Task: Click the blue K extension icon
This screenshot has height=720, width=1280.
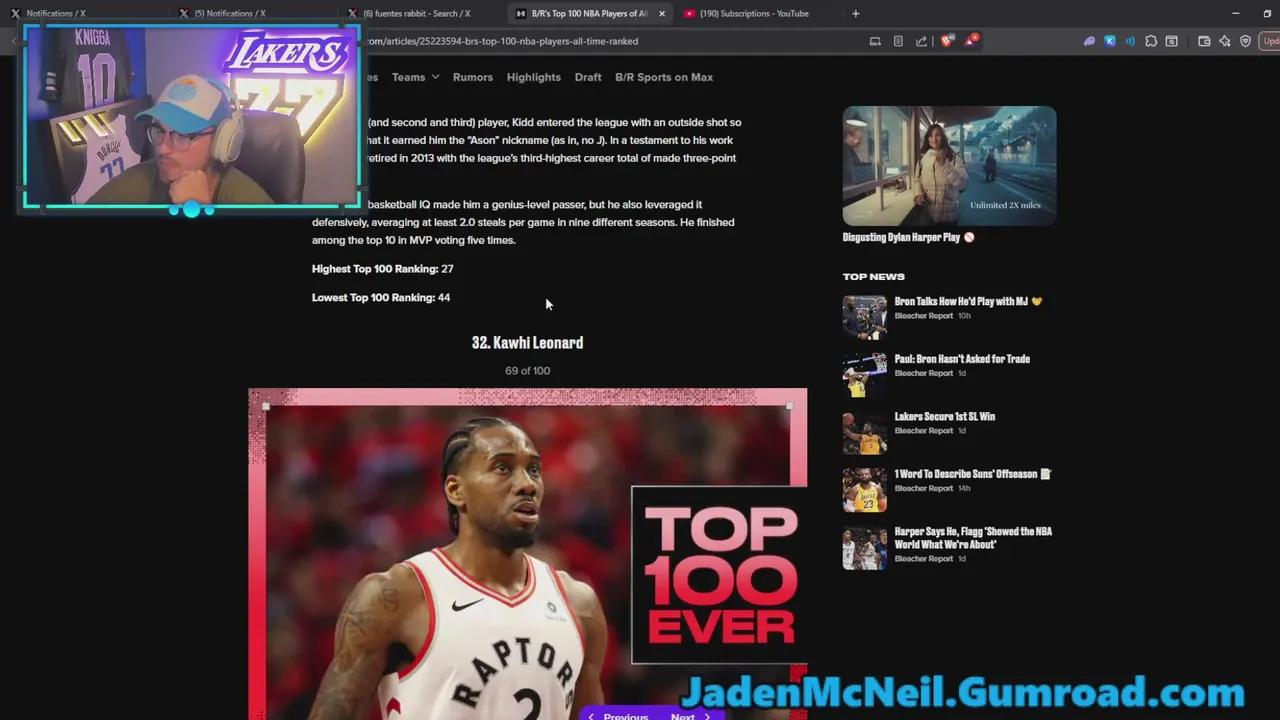Action: 1110,41
